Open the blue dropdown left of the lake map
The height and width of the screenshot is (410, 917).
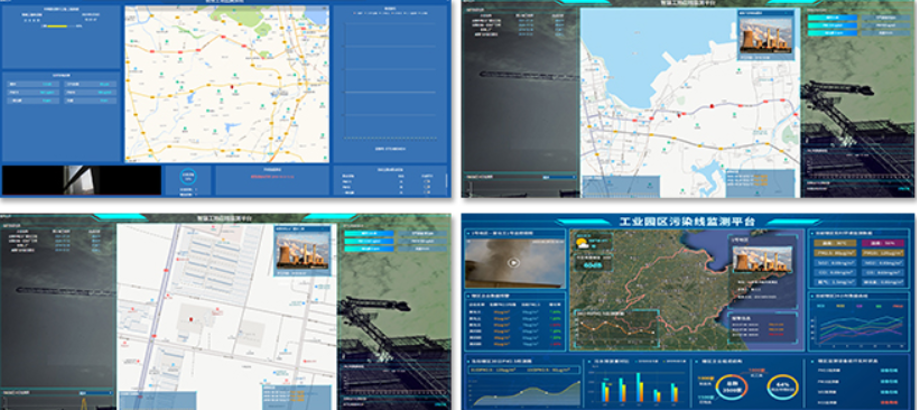(559, 177)
